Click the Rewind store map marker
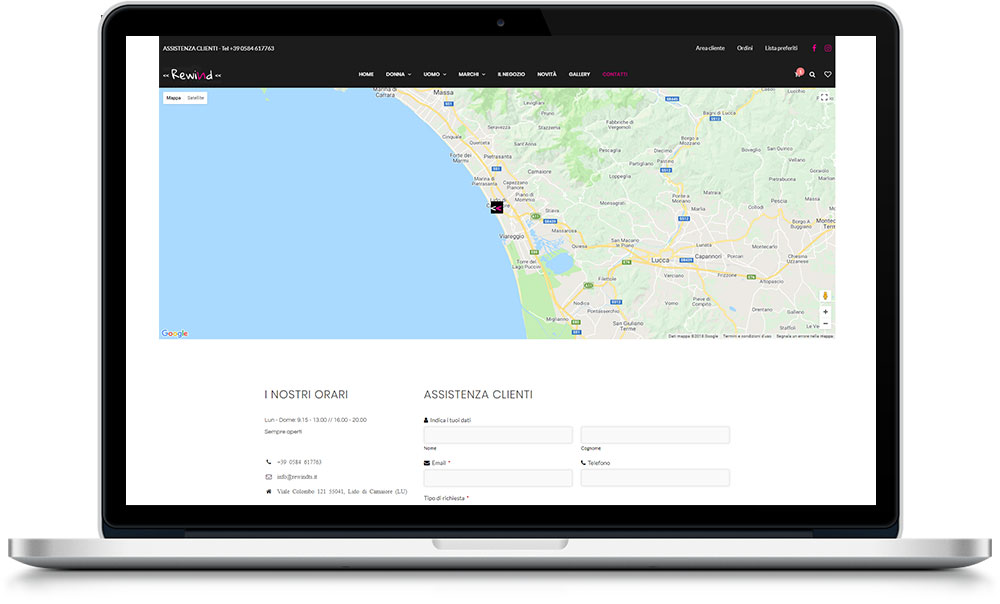 click(496, 207)
